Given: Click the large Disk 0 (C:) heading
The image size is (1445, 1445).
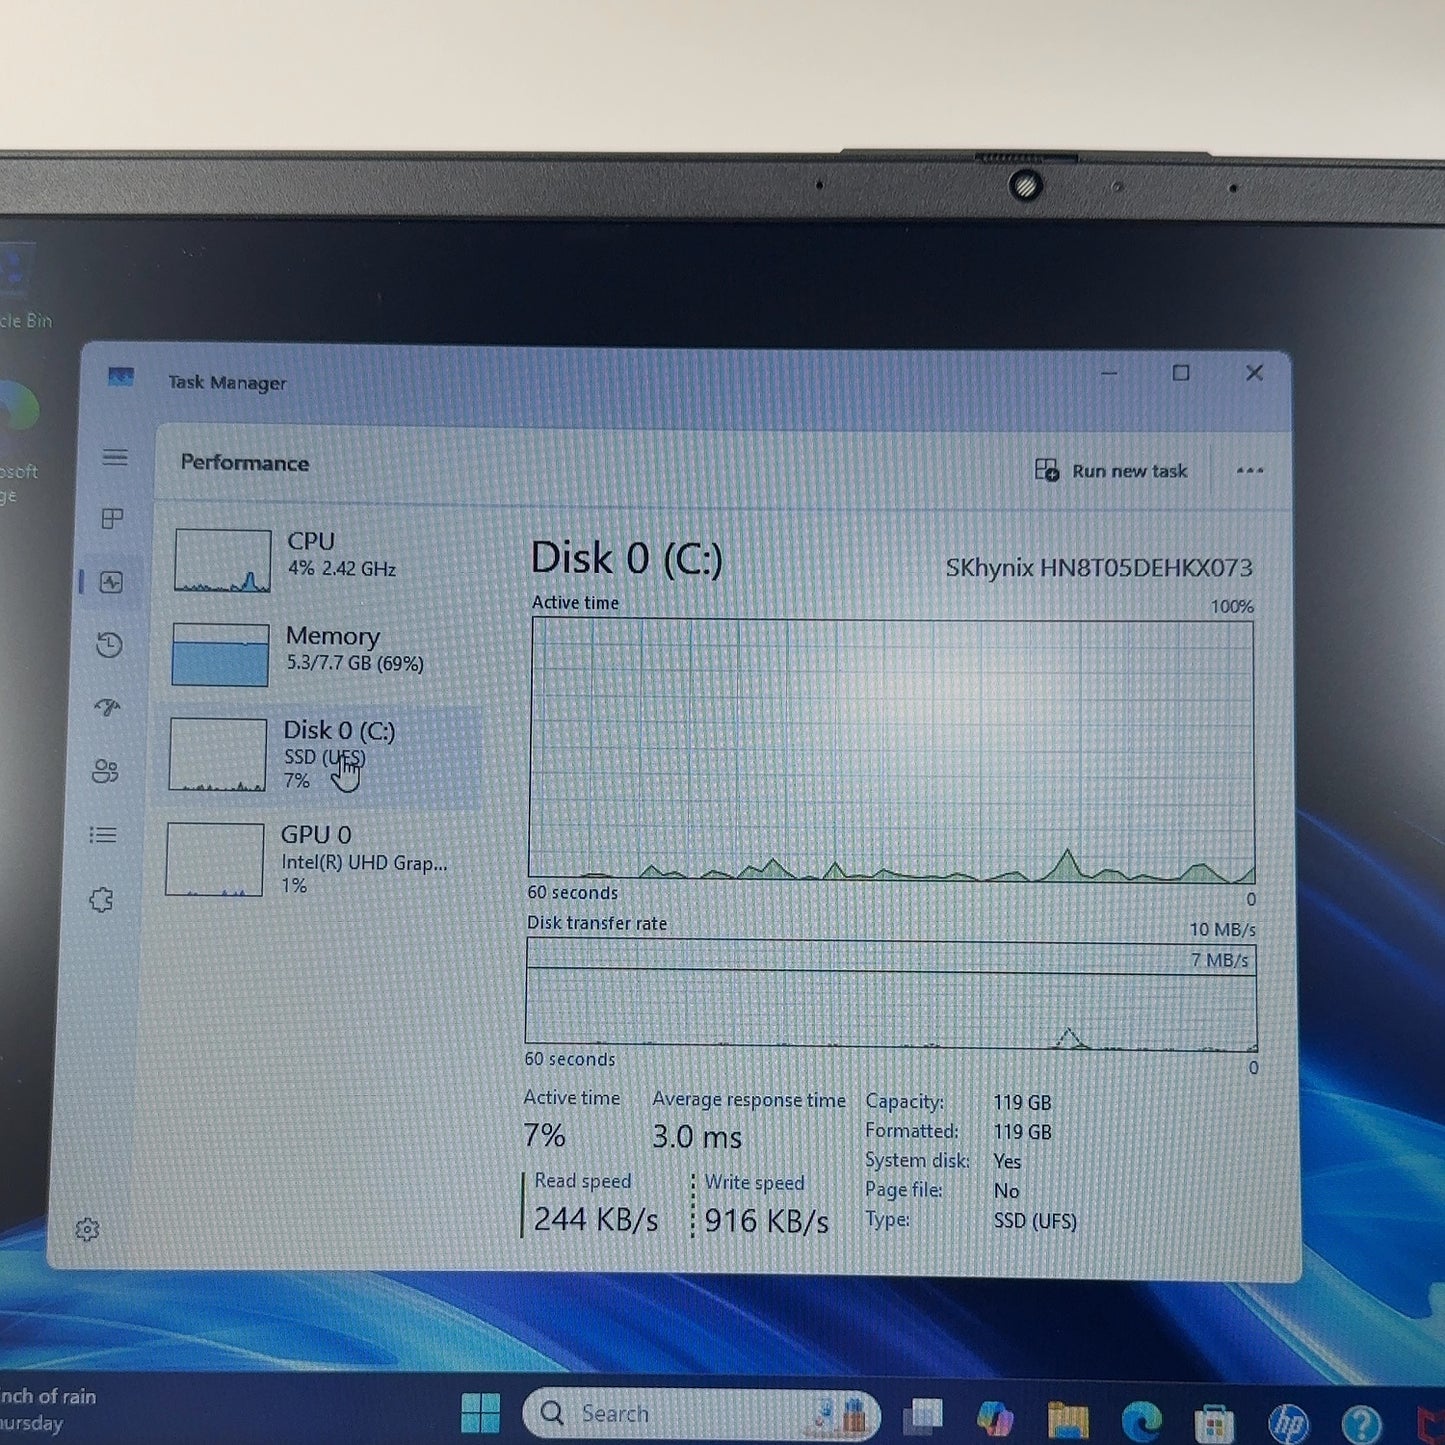Looking at the screenshot, I should click(x=627, y=558).
